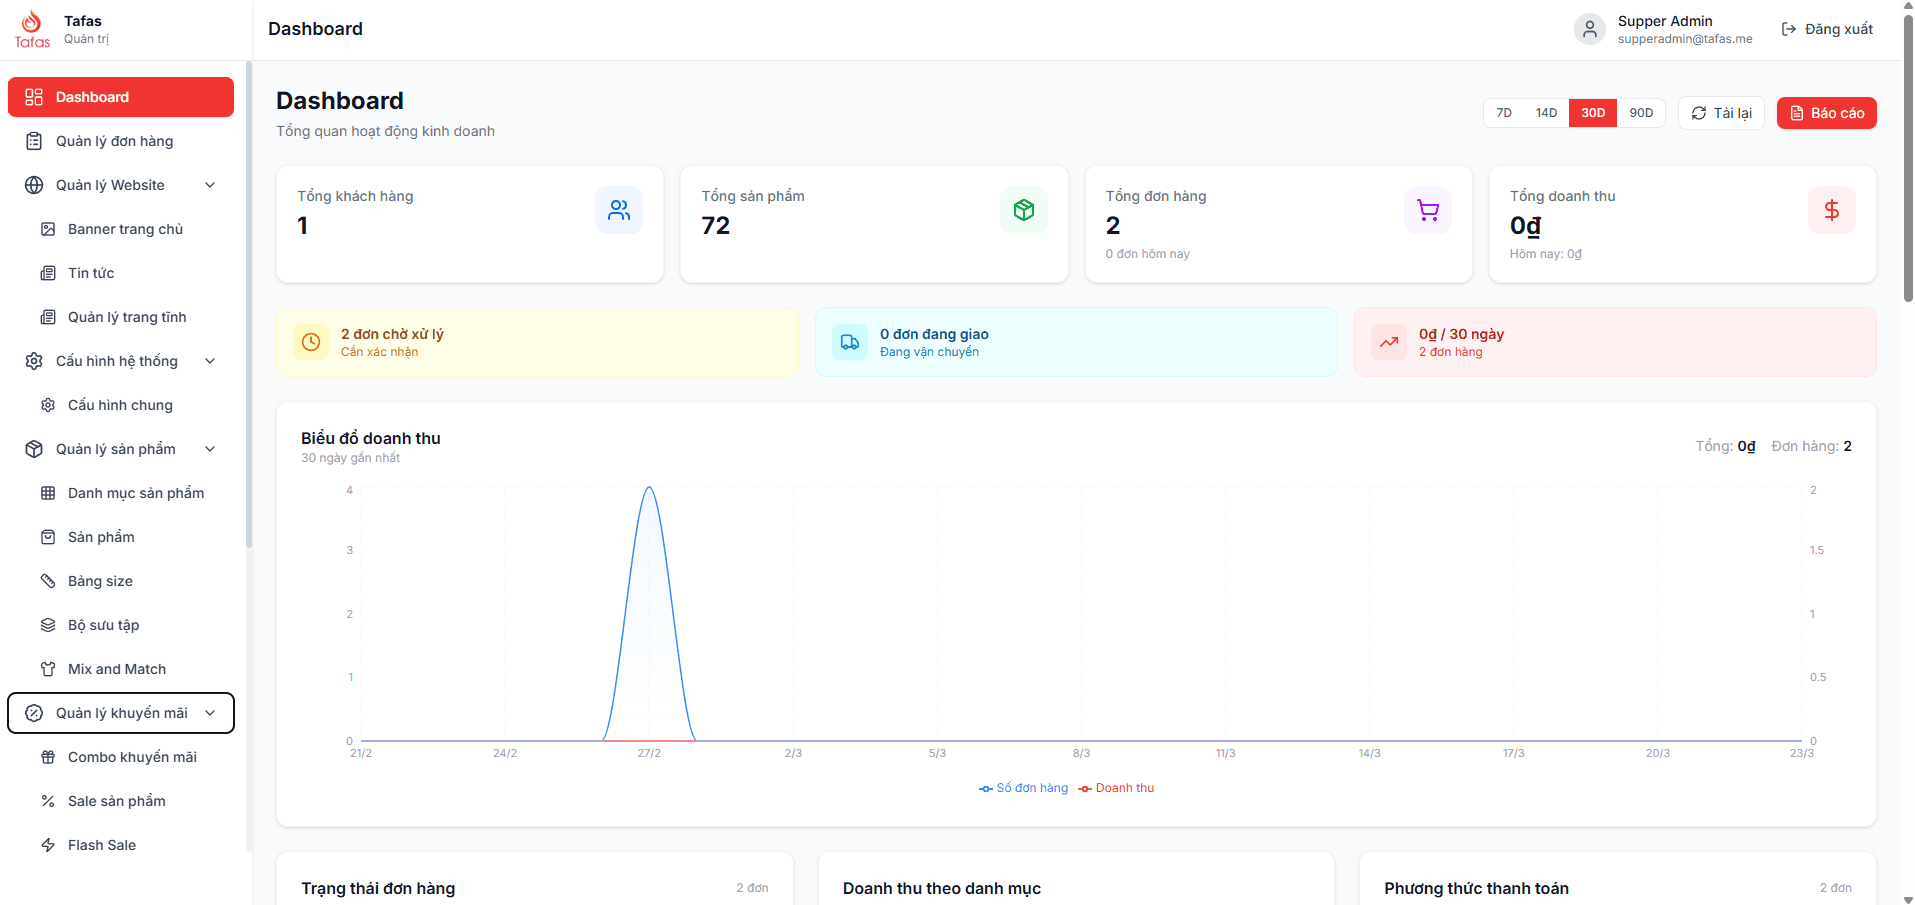Click the clipboard icon for Quản lý đơn hàng
Screen dimensions: 1915x905
(x=35, y=141)
